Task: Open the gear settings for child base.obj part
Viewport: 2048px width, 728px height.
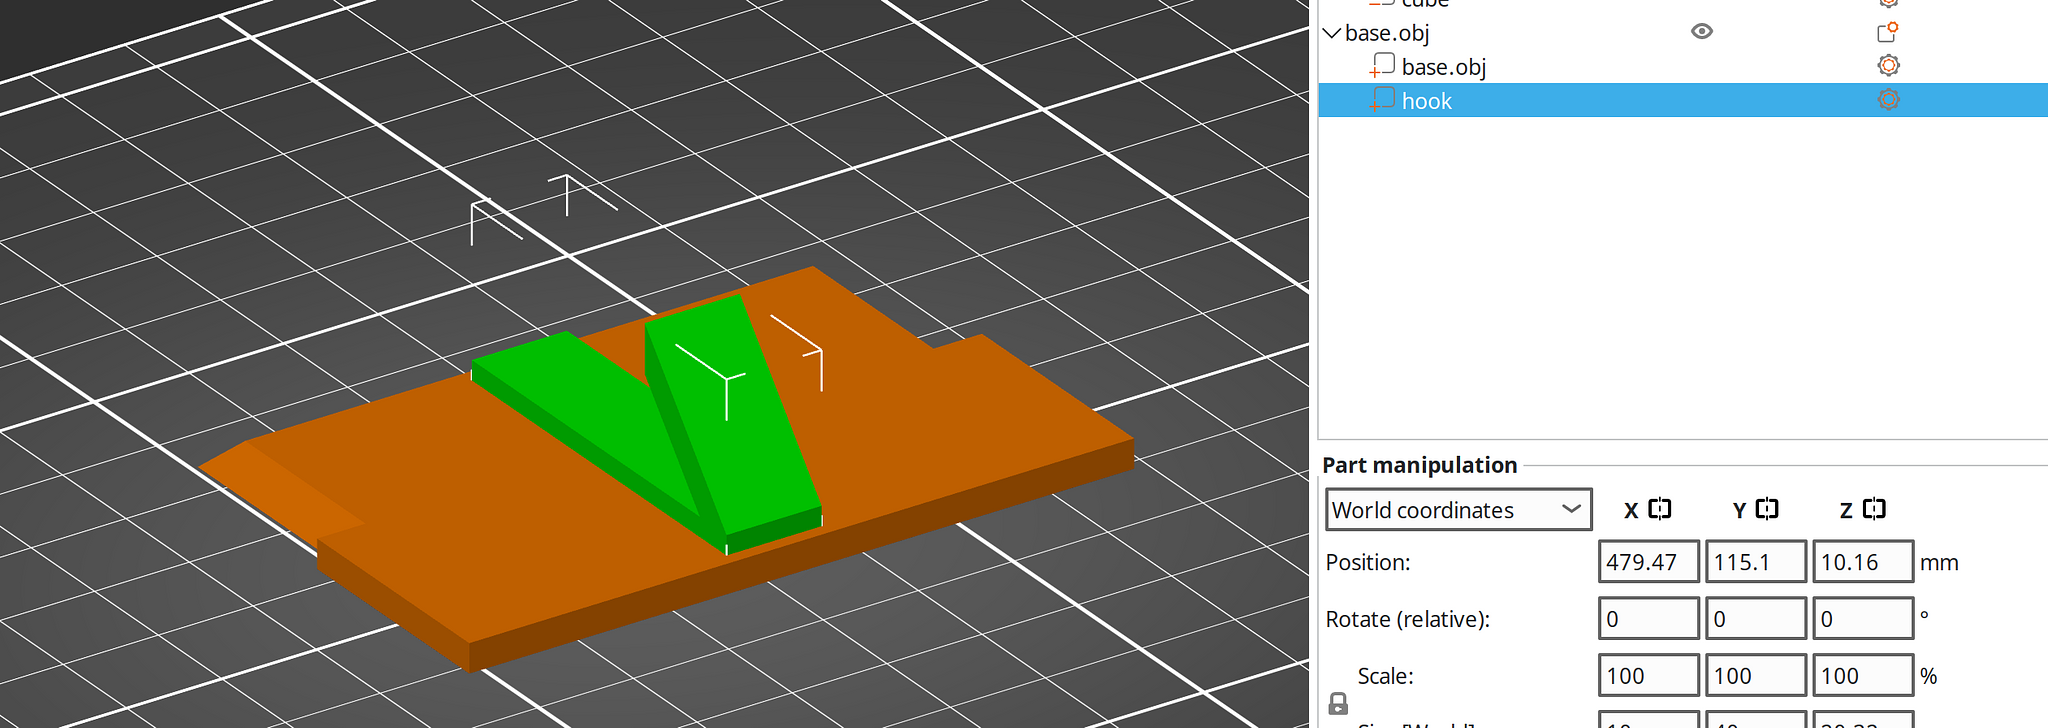Action: [1888, 66]
